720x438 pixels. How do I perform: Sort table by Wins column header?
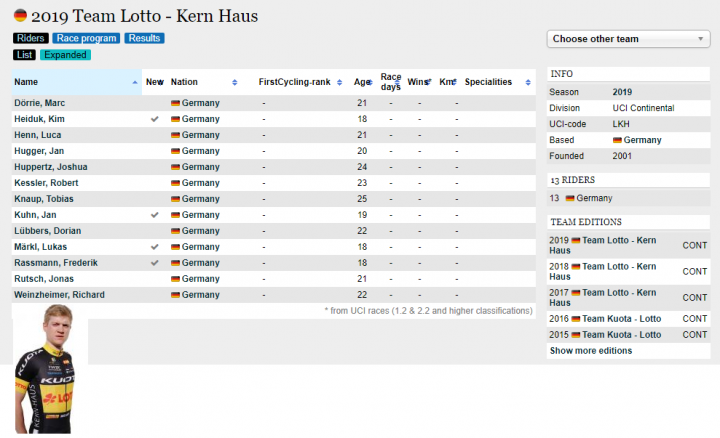419,82
